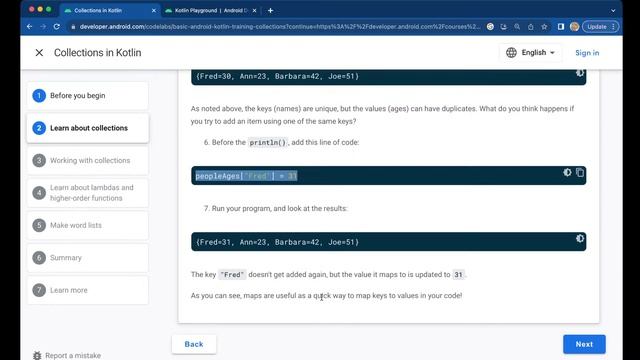Click the Report a mistake bug icon

37,355
